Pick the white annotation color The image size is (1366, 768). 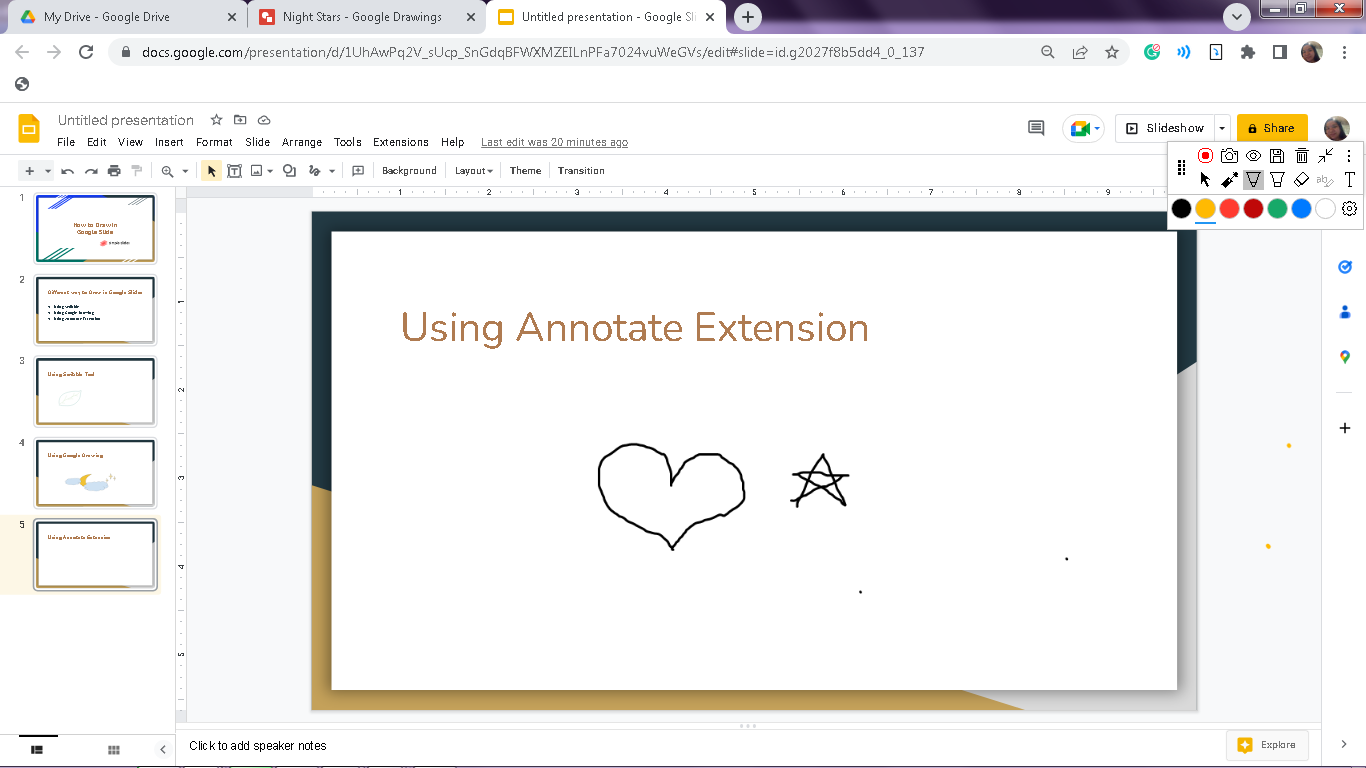(x=1325, y=209)
